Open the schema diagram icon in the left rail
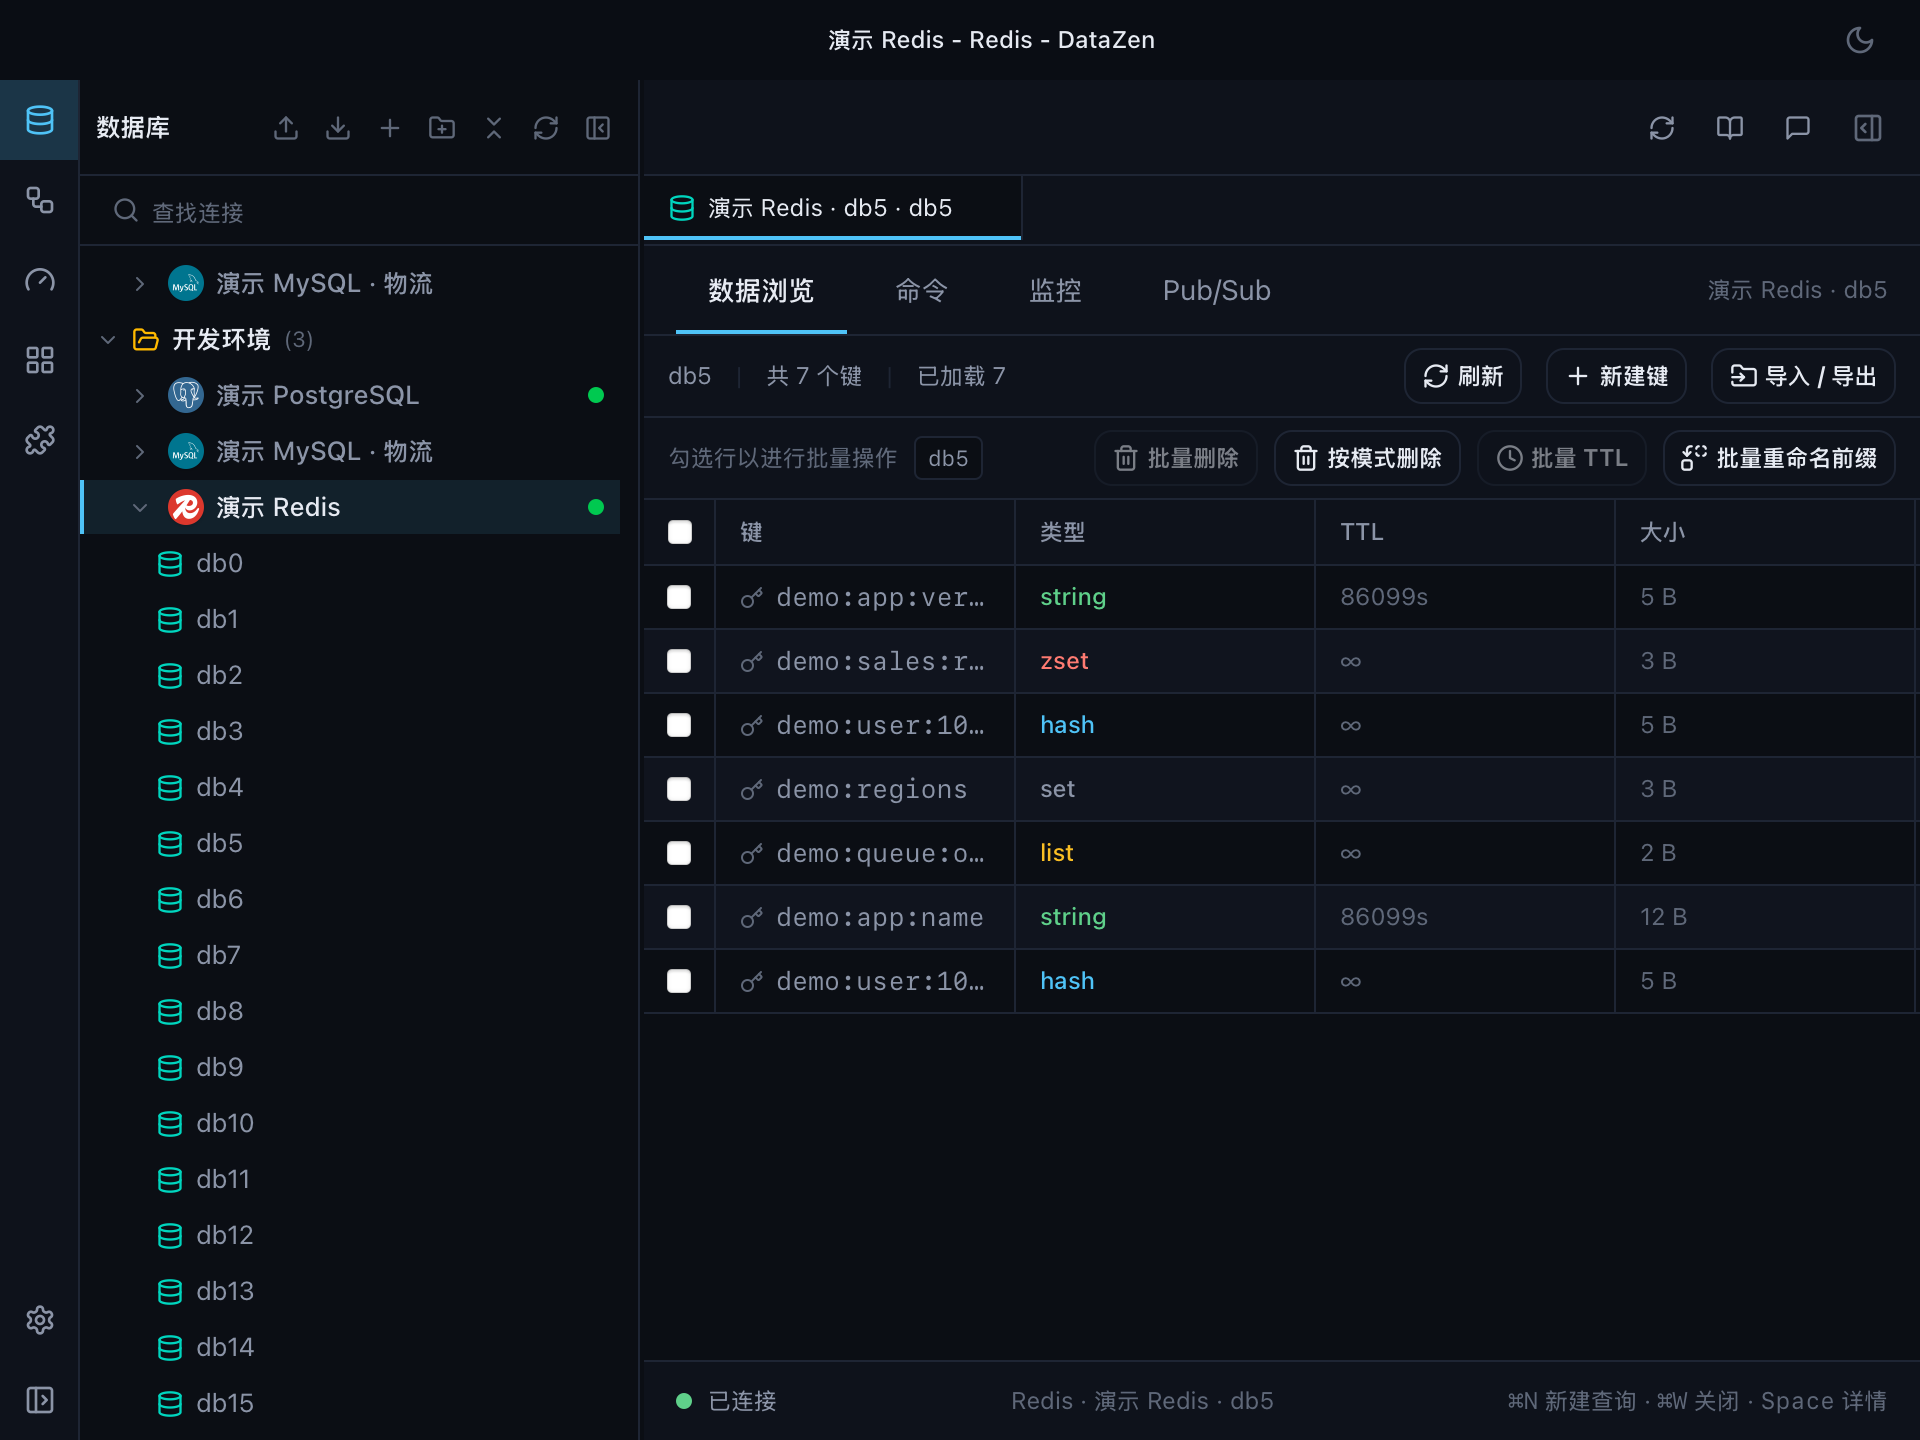 [x=40, y=200]
